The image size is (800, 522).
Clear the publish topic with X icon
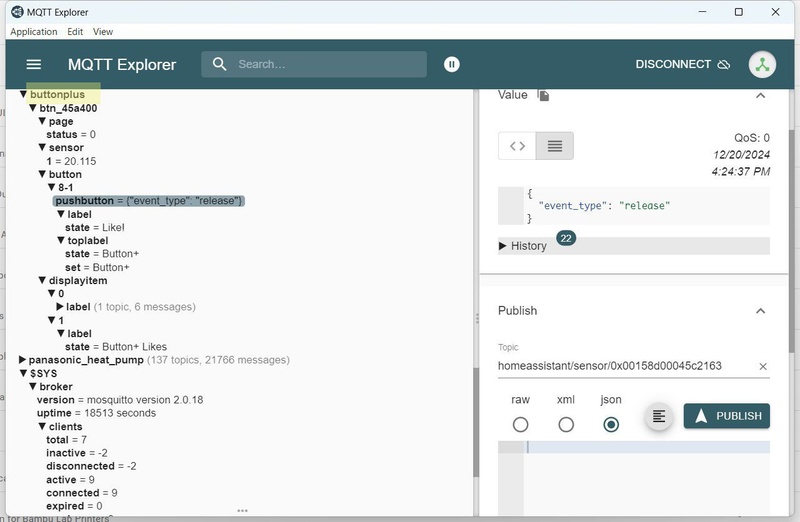point(763,366)
